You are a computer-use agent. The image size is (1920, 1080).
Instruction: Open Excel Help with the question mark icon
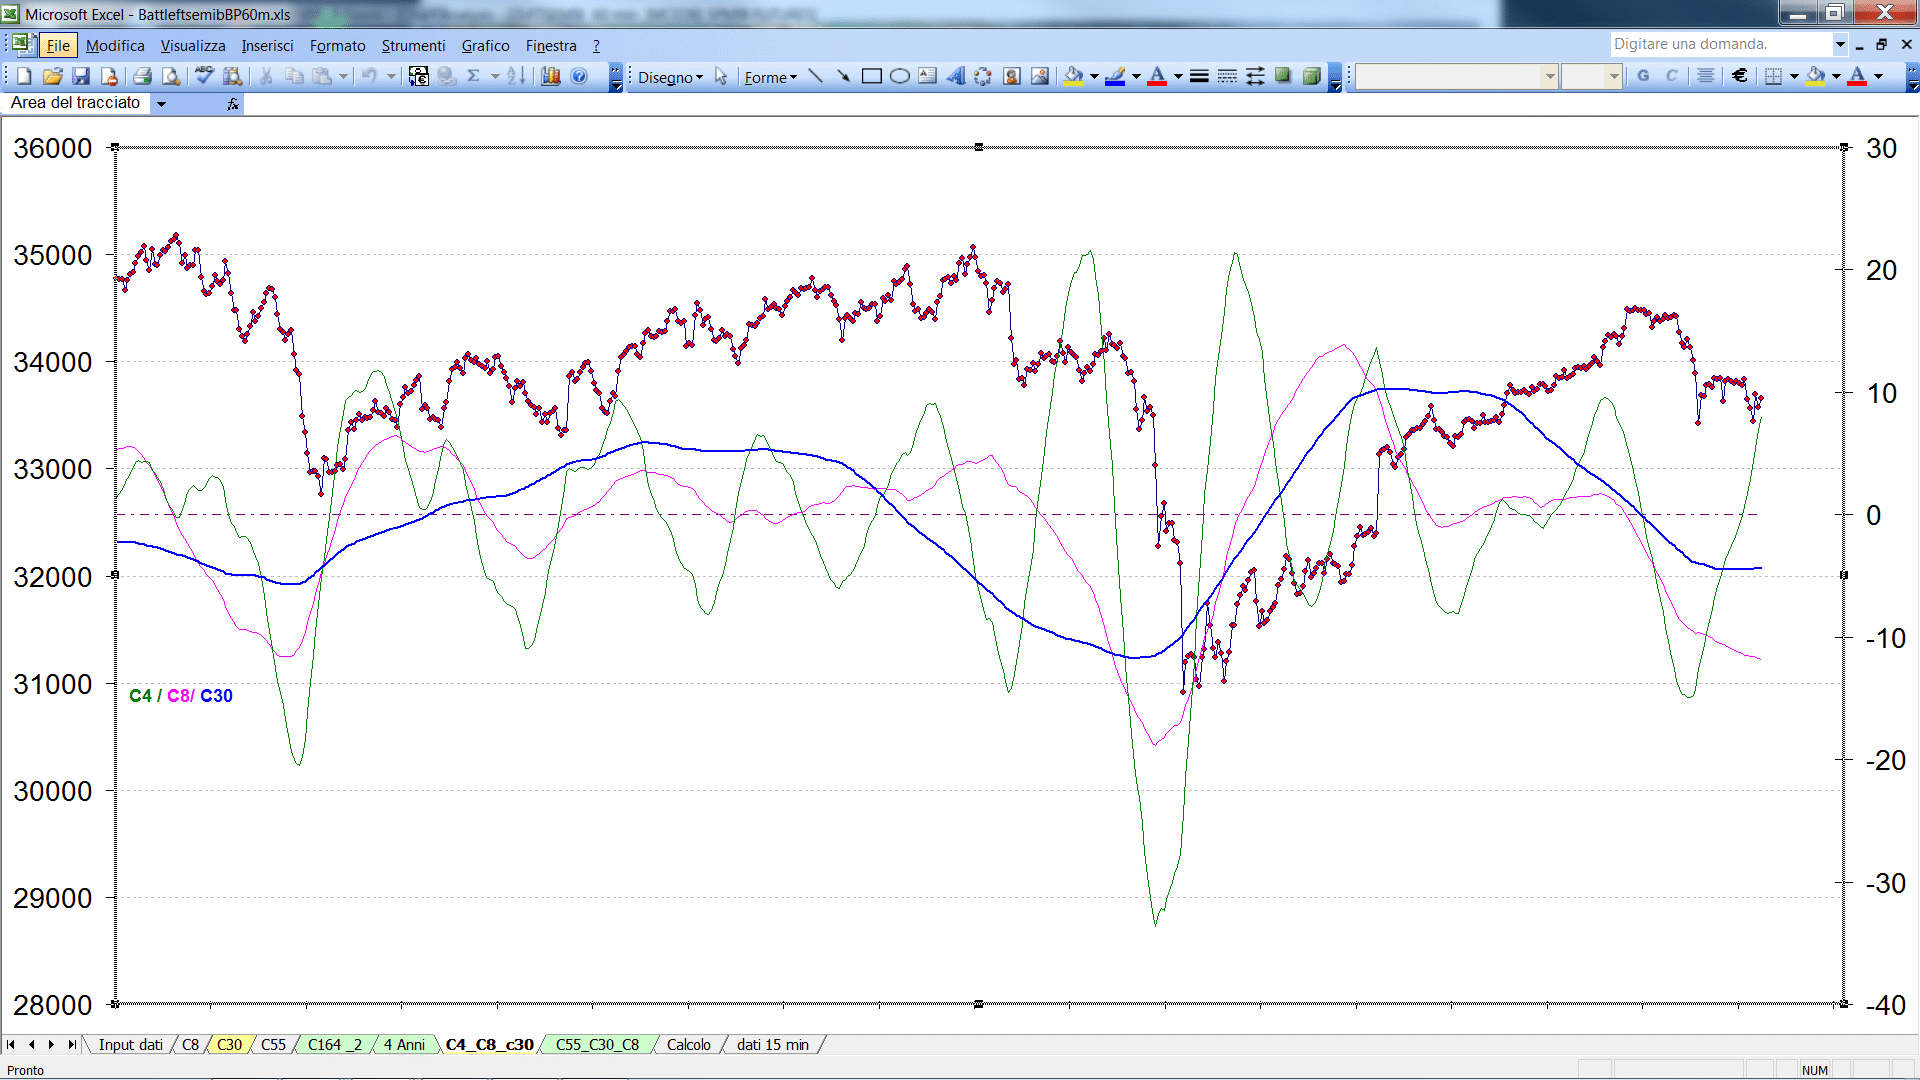pos(579,76)
